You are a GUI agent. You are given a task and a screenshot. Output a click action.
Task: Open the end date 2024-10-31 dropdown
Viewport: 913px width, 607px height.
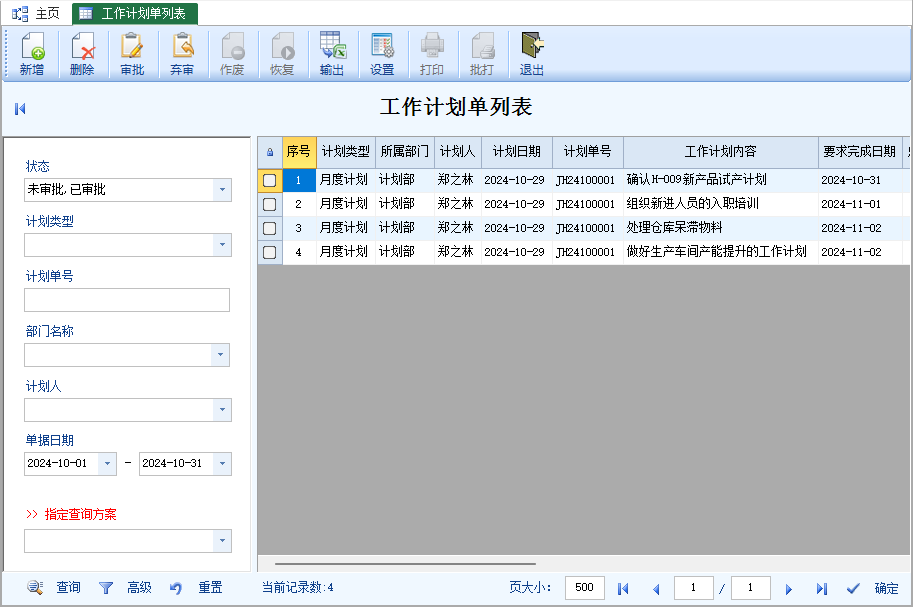[x=222, y=464]
